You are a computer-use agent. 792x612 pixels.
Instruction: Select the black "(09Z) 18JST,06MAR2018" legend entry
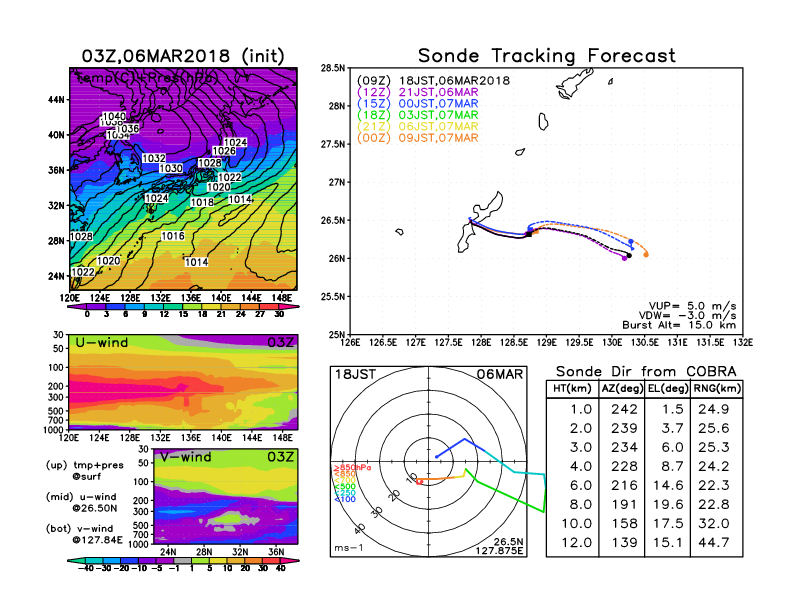(433, 81)
